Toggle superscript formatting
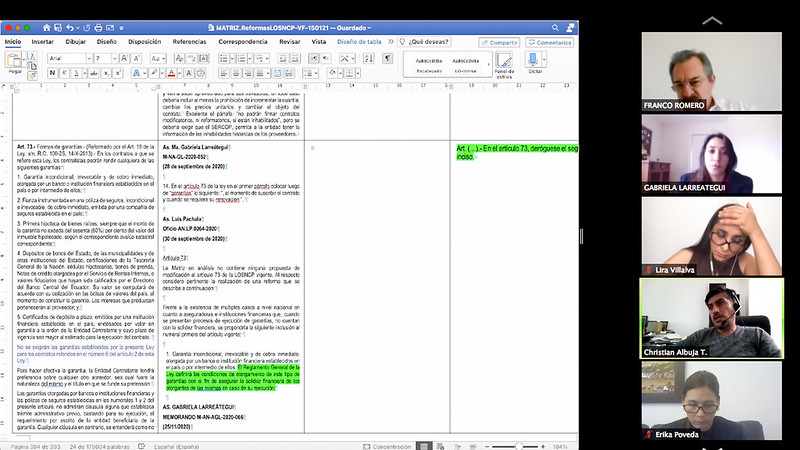This screenshot has width=800, height=450. (x=118, y=73)
